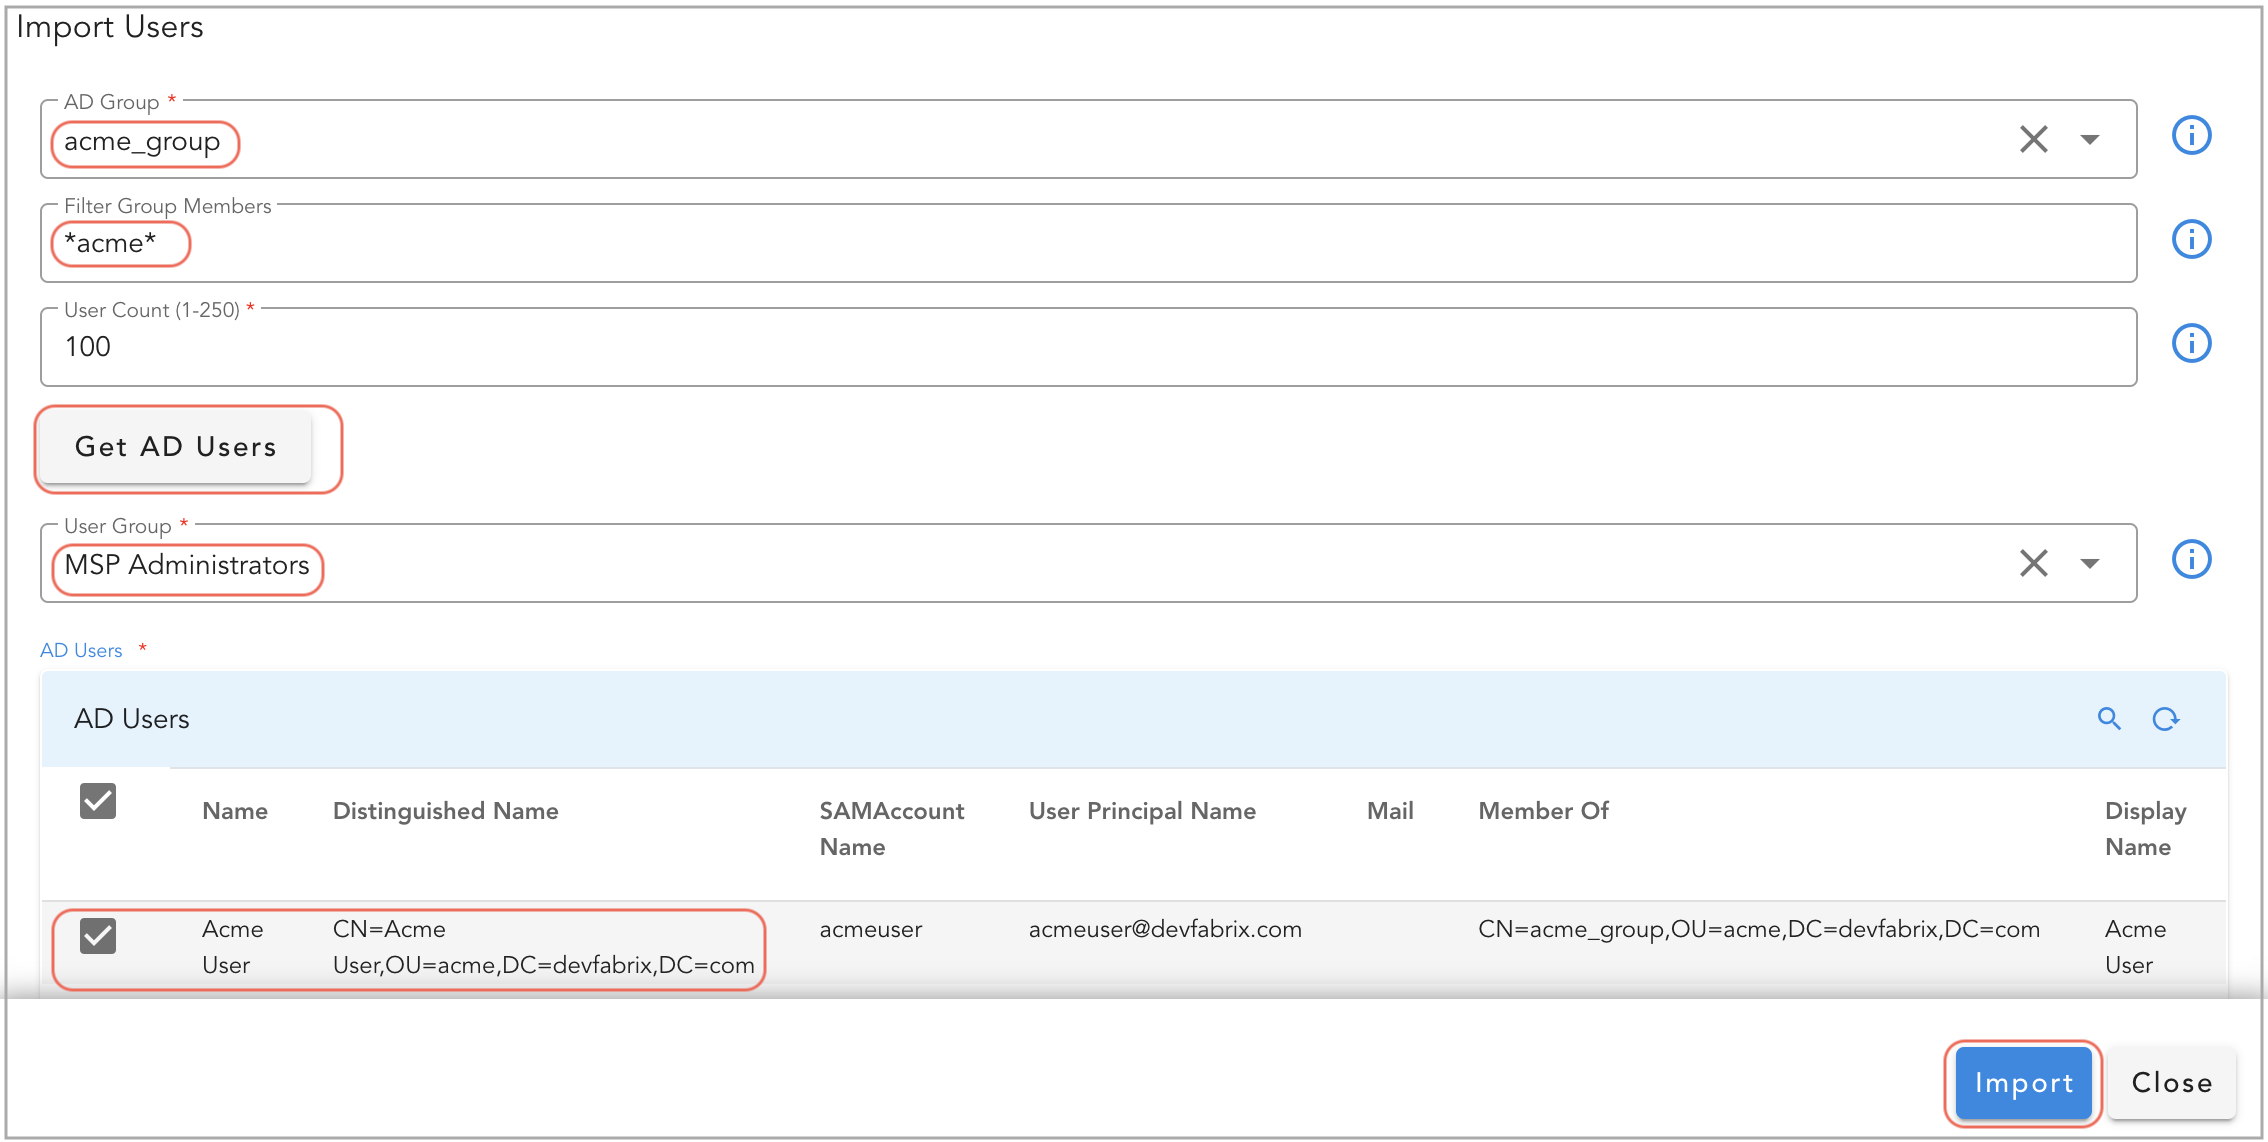View info for the User Count field
Screen dimensions: 2268x1142
tap(2191, 343)
